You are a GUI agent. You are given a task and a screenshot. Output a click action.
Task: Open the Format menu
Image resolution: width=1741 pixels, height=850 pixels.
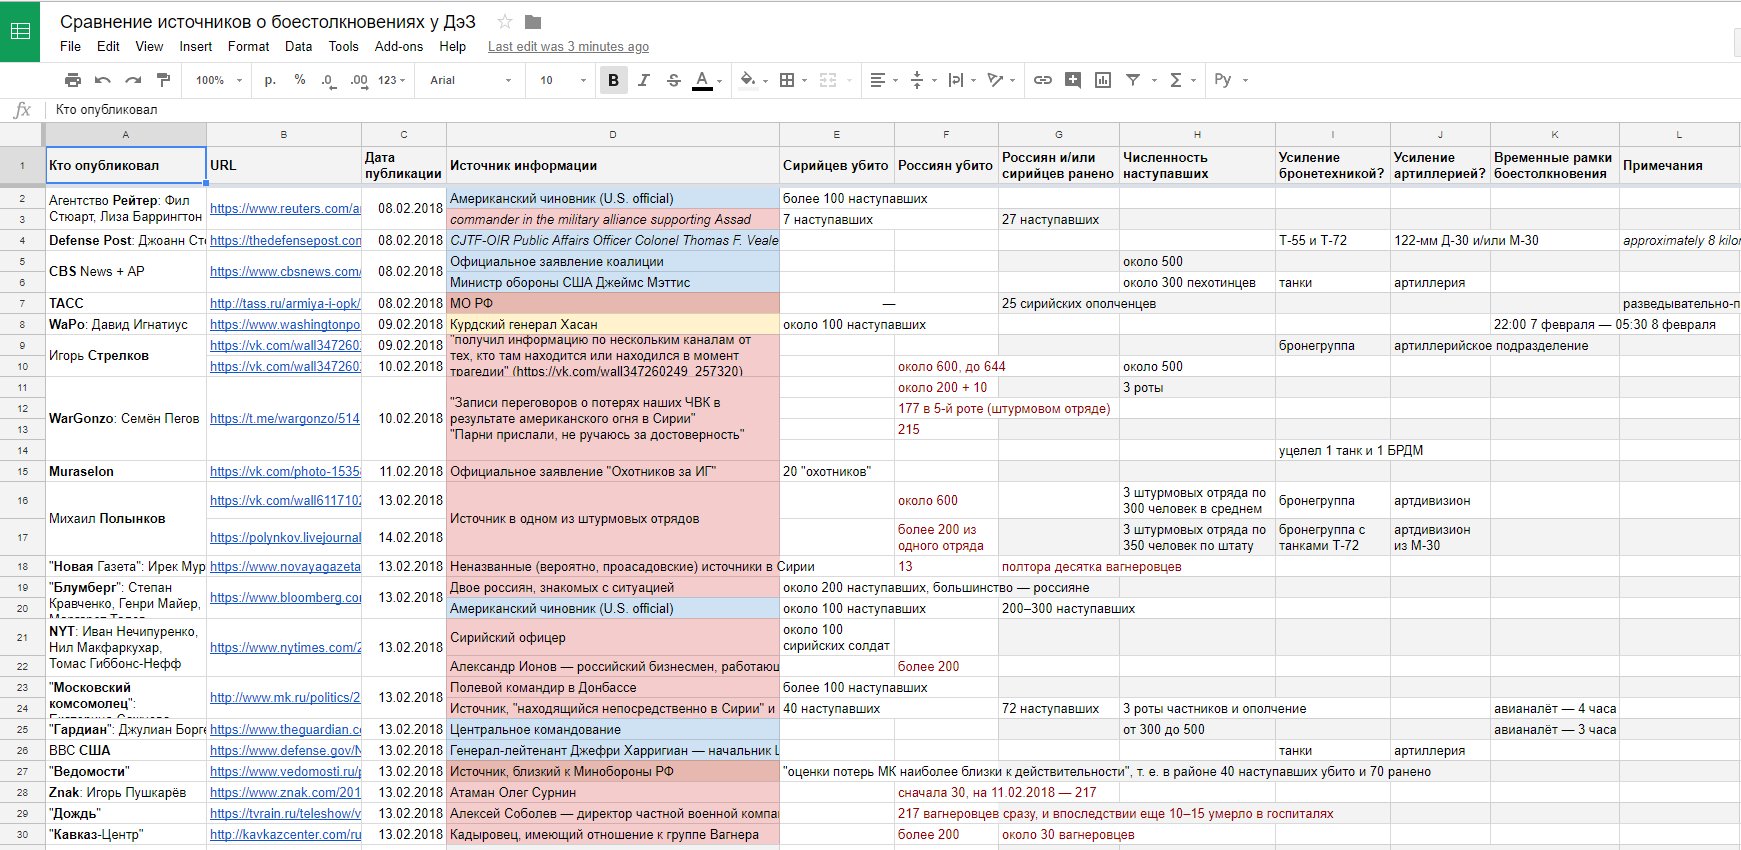(x=248, y=46)
